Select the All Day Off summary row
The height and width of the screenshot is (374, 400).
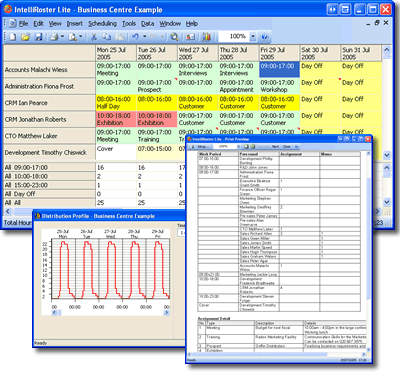(x=49, y=194)
